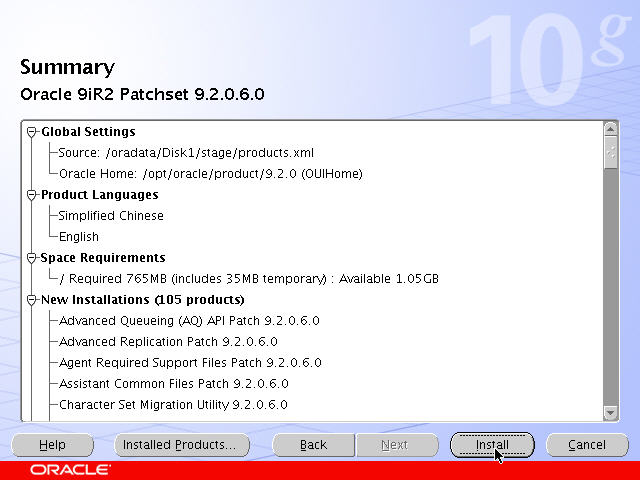
Task: Click the scrollbar down arrow
Action: coord(610,413)
